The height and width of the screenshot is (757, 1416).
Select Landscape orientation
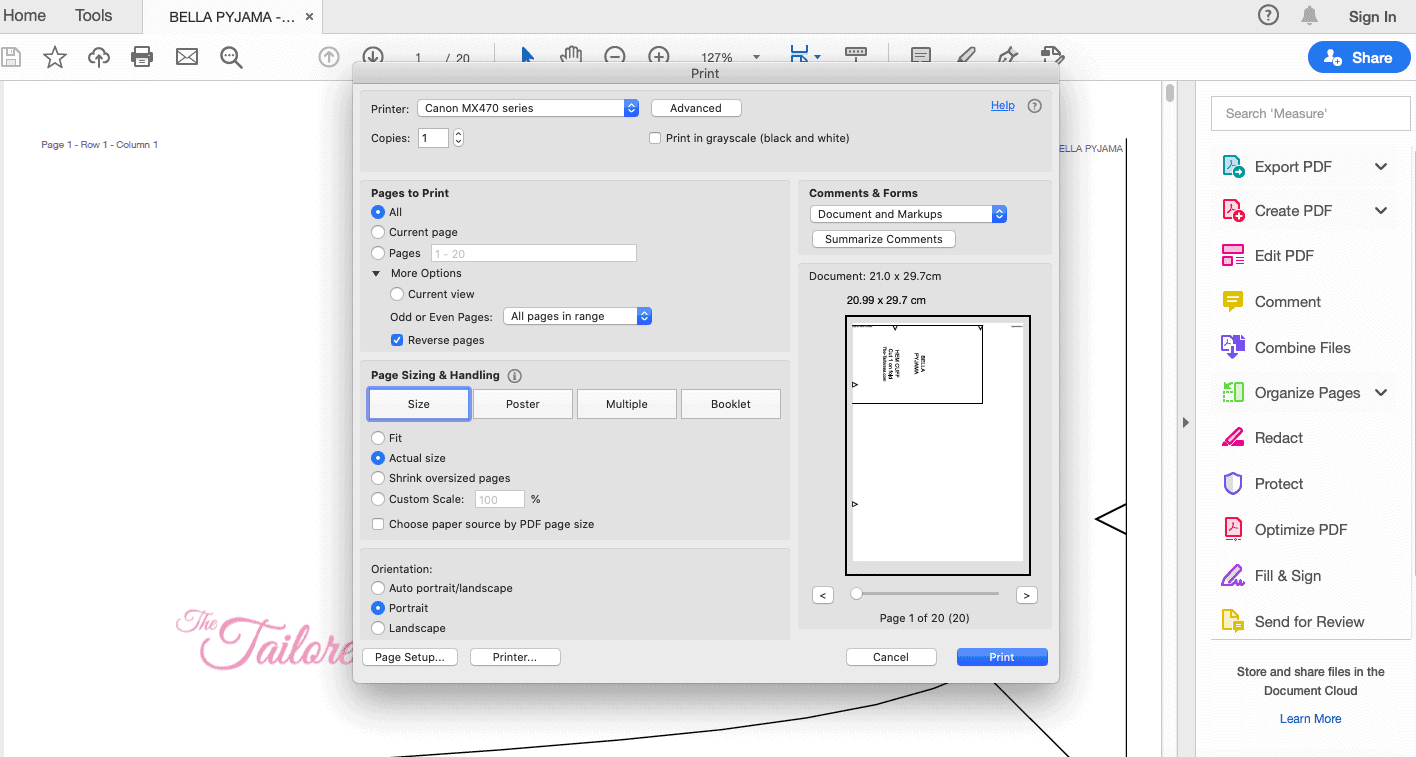point(378,628)
